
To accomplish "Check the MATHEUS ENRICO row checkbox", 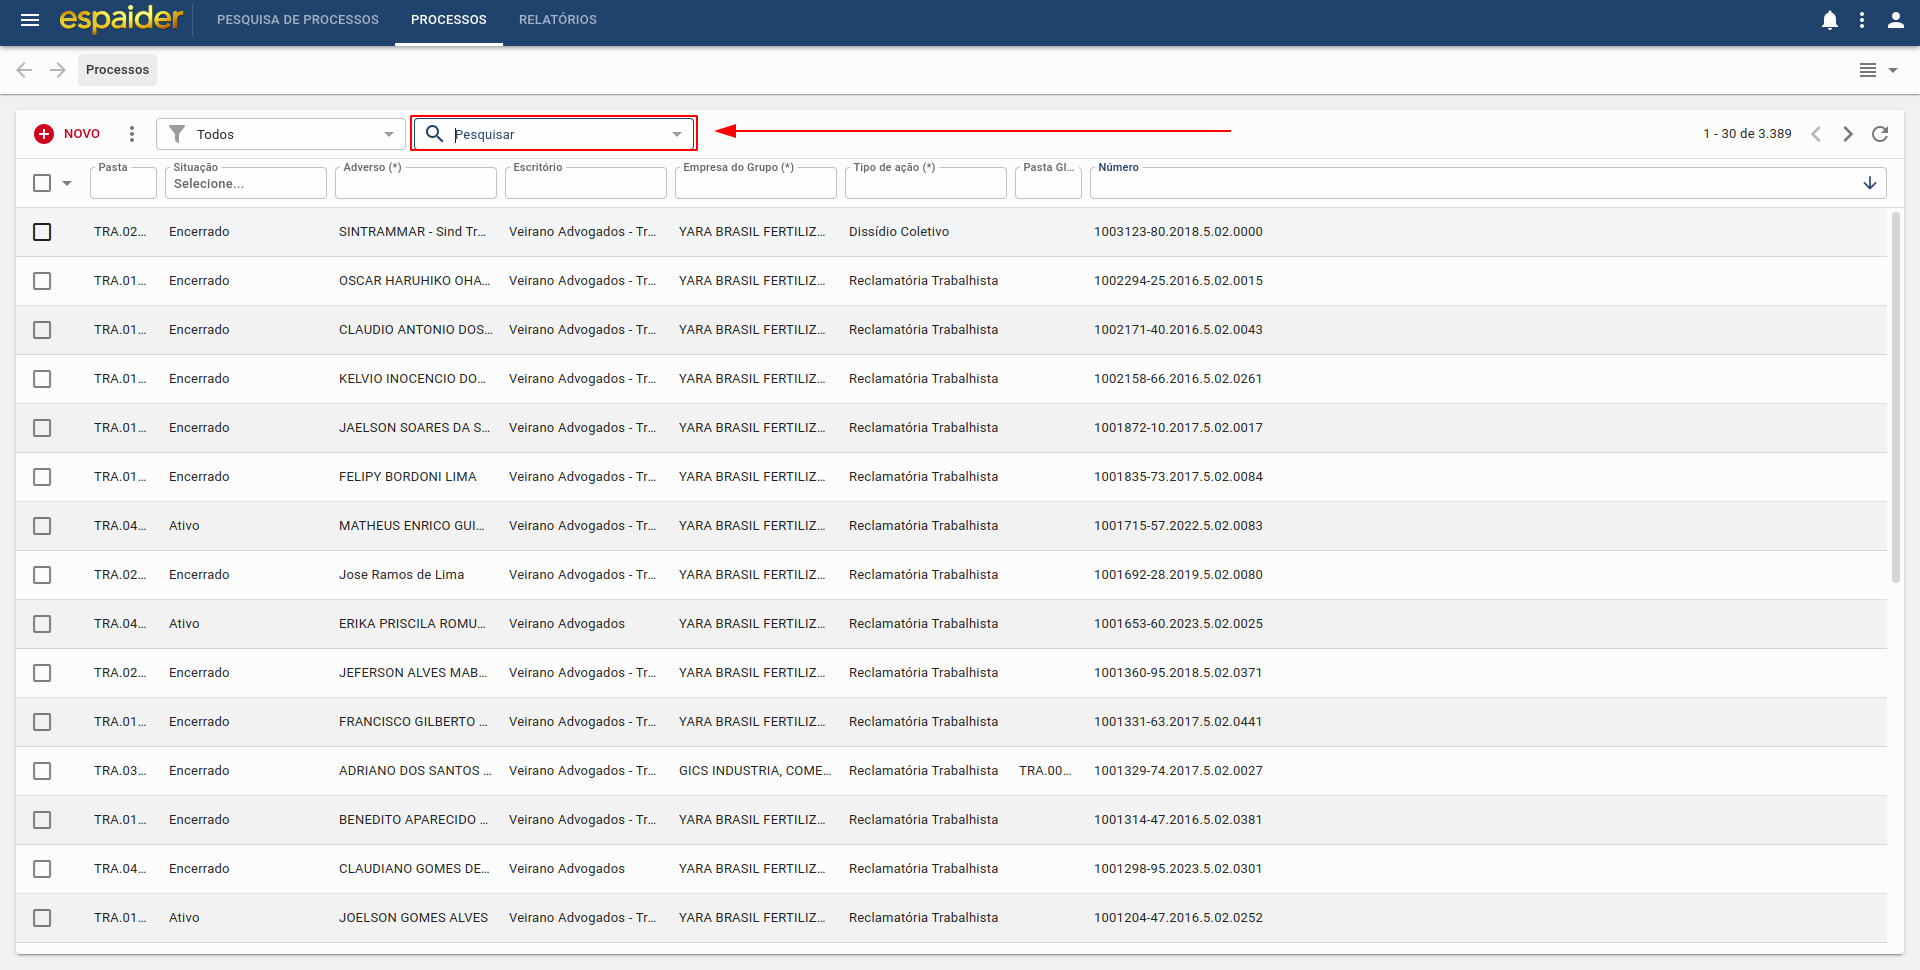I will [x=42, y=526].
